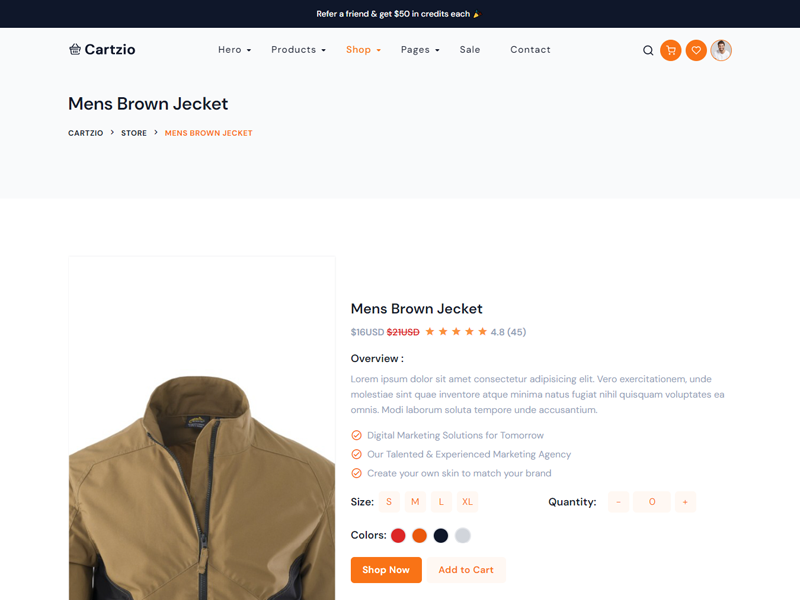Decrease quantity with minus button
Image resolution: width=800 pixels, height=600 pixels.
618,502
